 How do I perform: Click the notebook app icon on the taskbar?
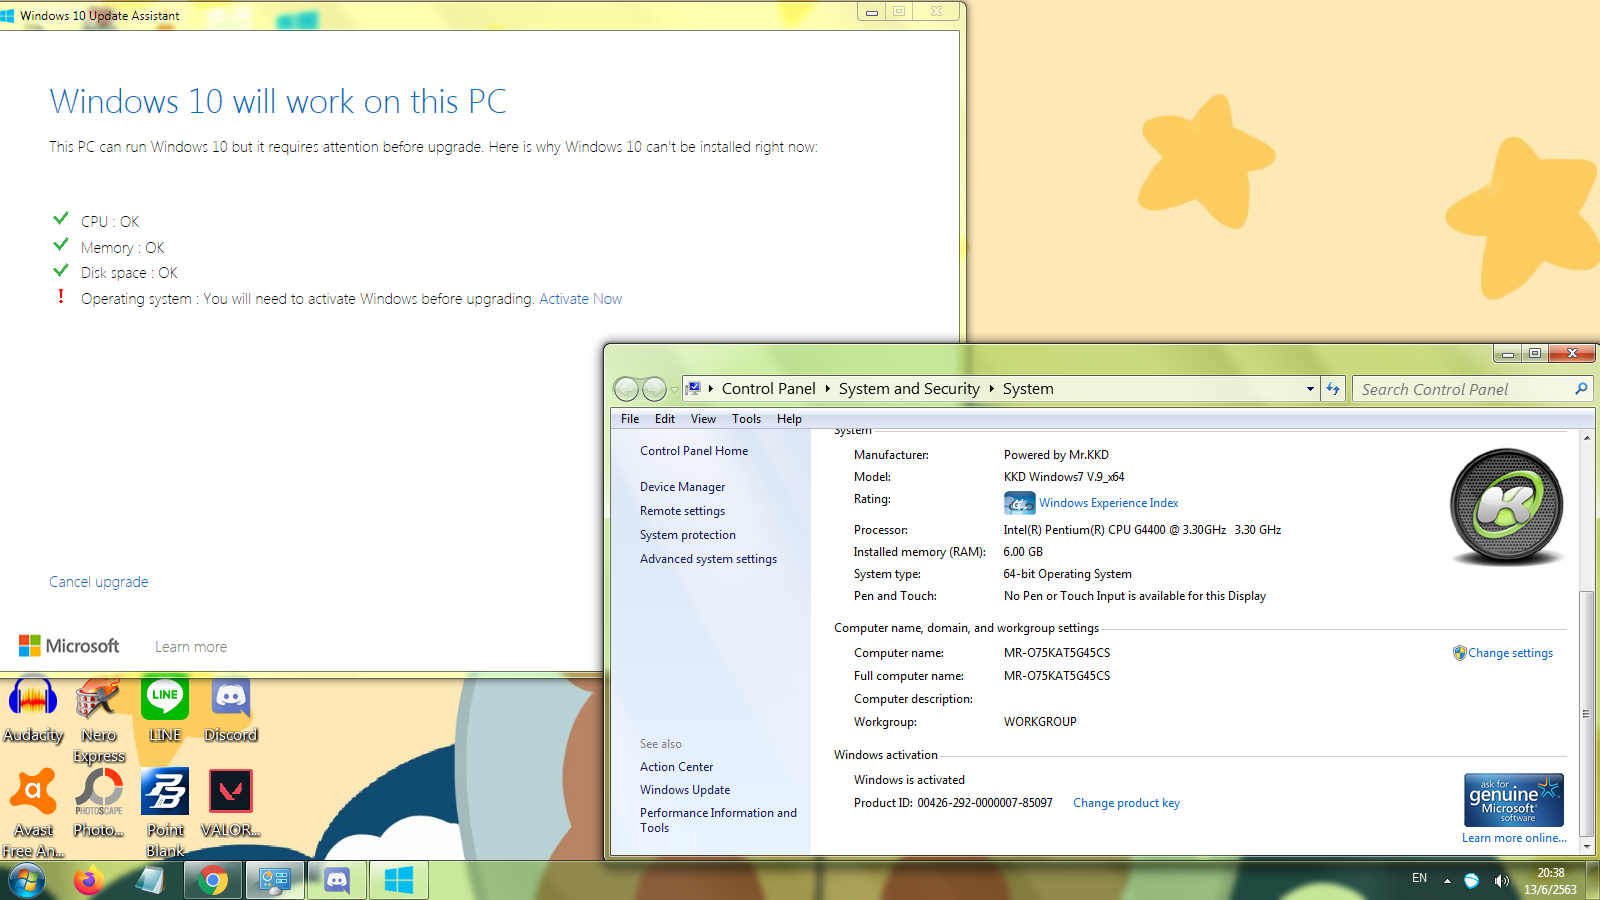[x=150, y=881]
